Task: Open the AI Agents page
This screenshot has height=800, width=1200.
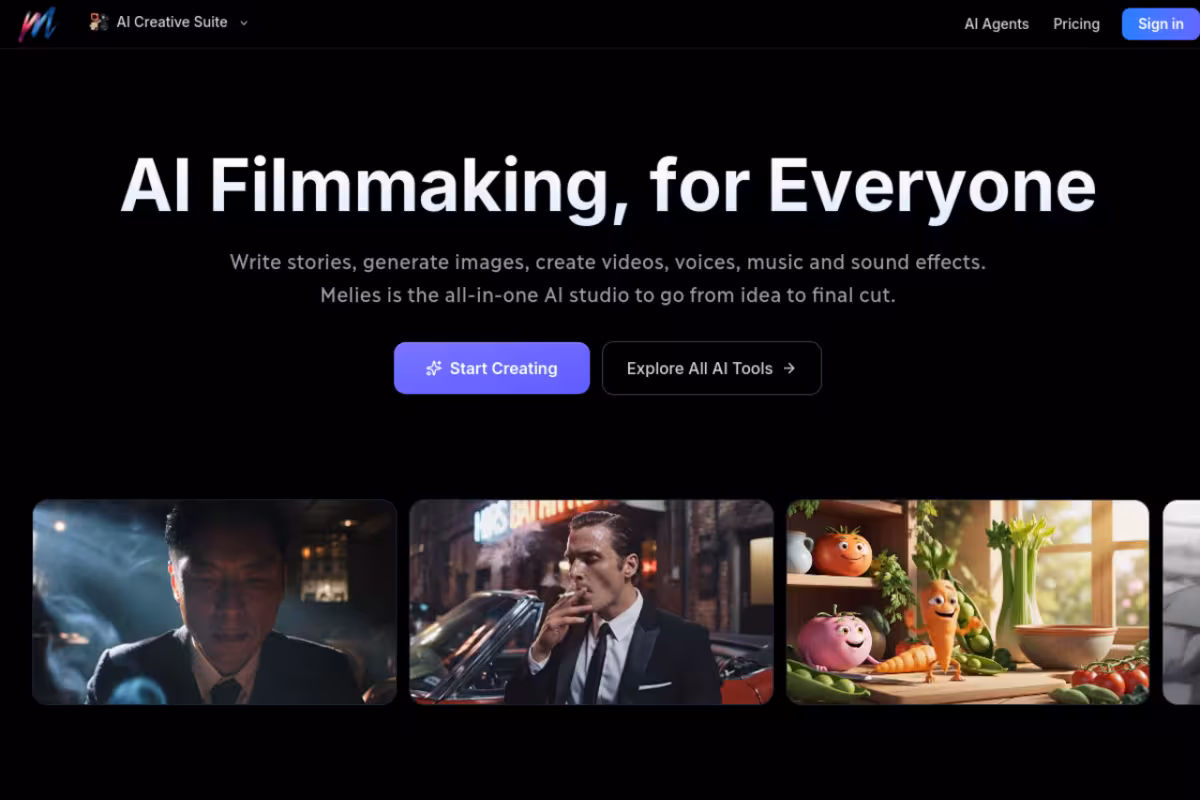Action: pyautogui.click(x=996, y=24)
